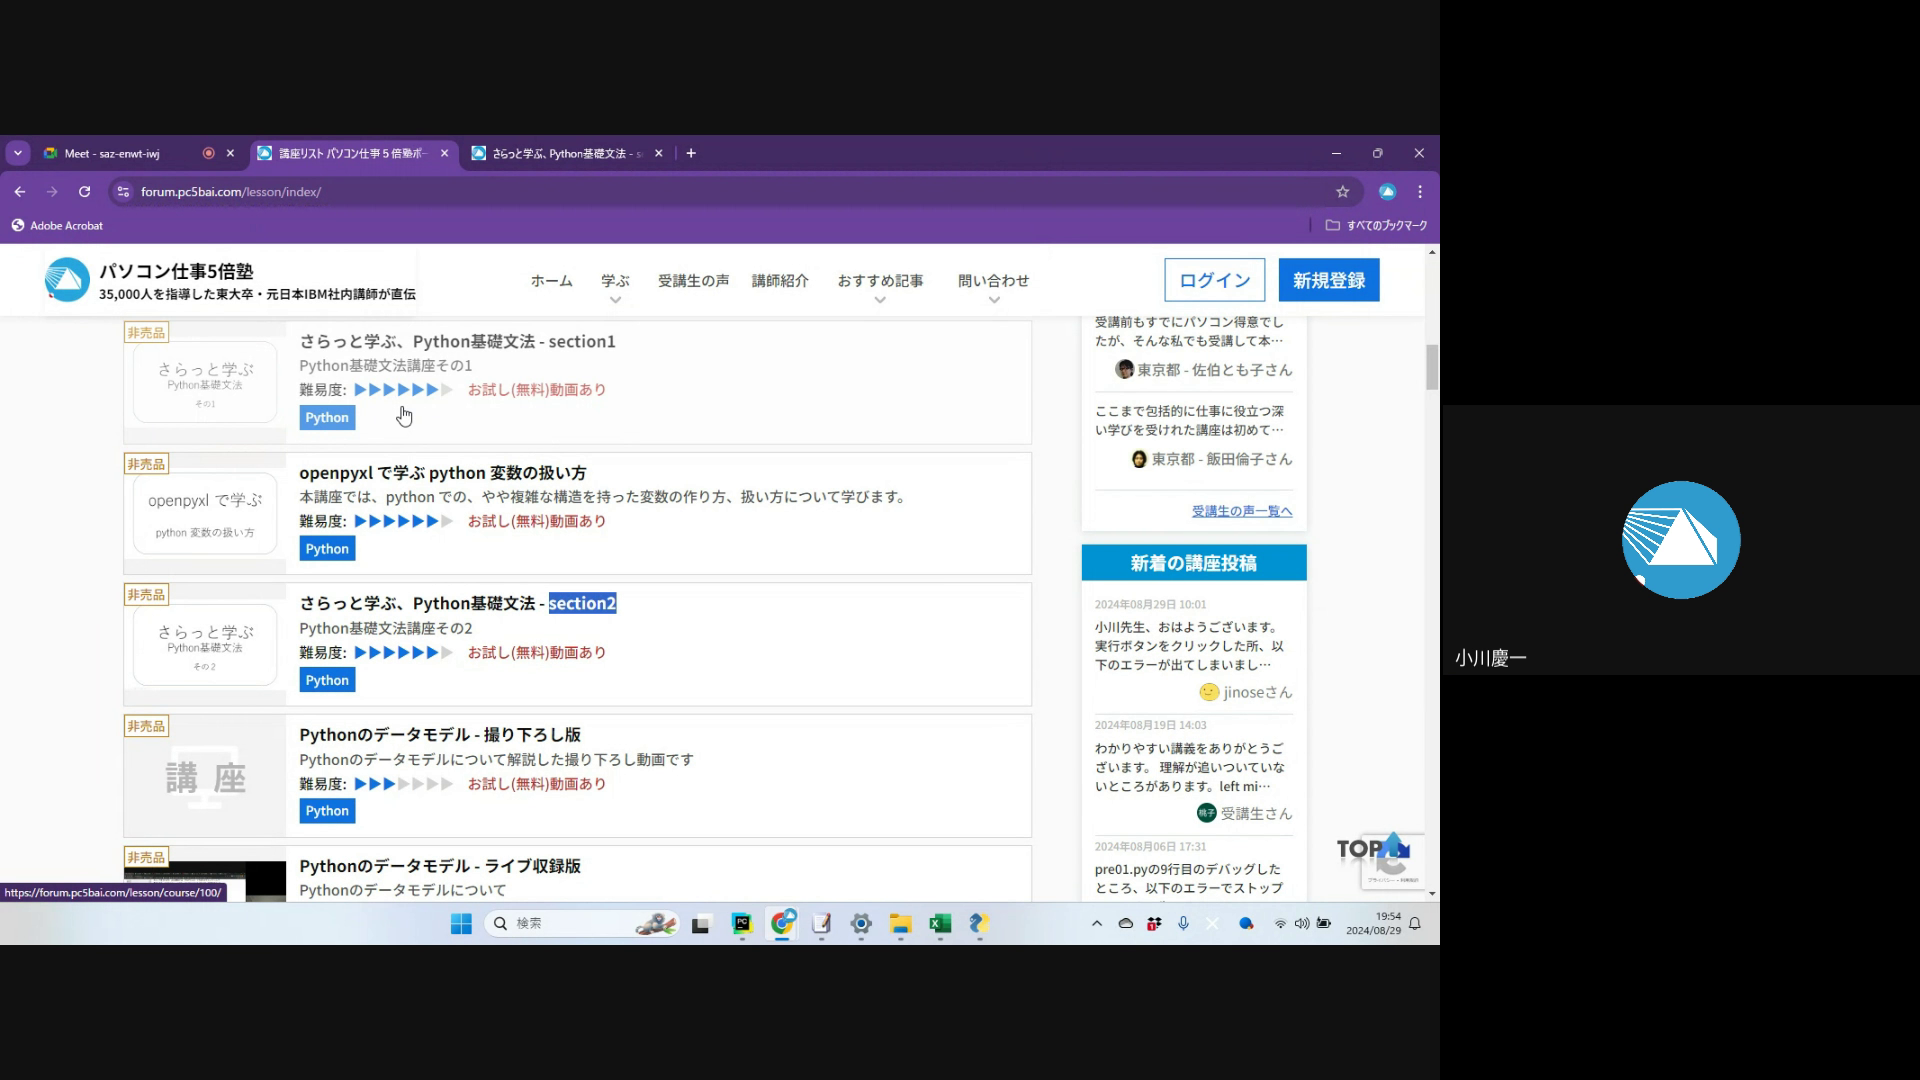The height and width of the screenshot is (1080, 1920).
Task: Open PyCharm from the taskbar
Action: click(x=741, y=924)
